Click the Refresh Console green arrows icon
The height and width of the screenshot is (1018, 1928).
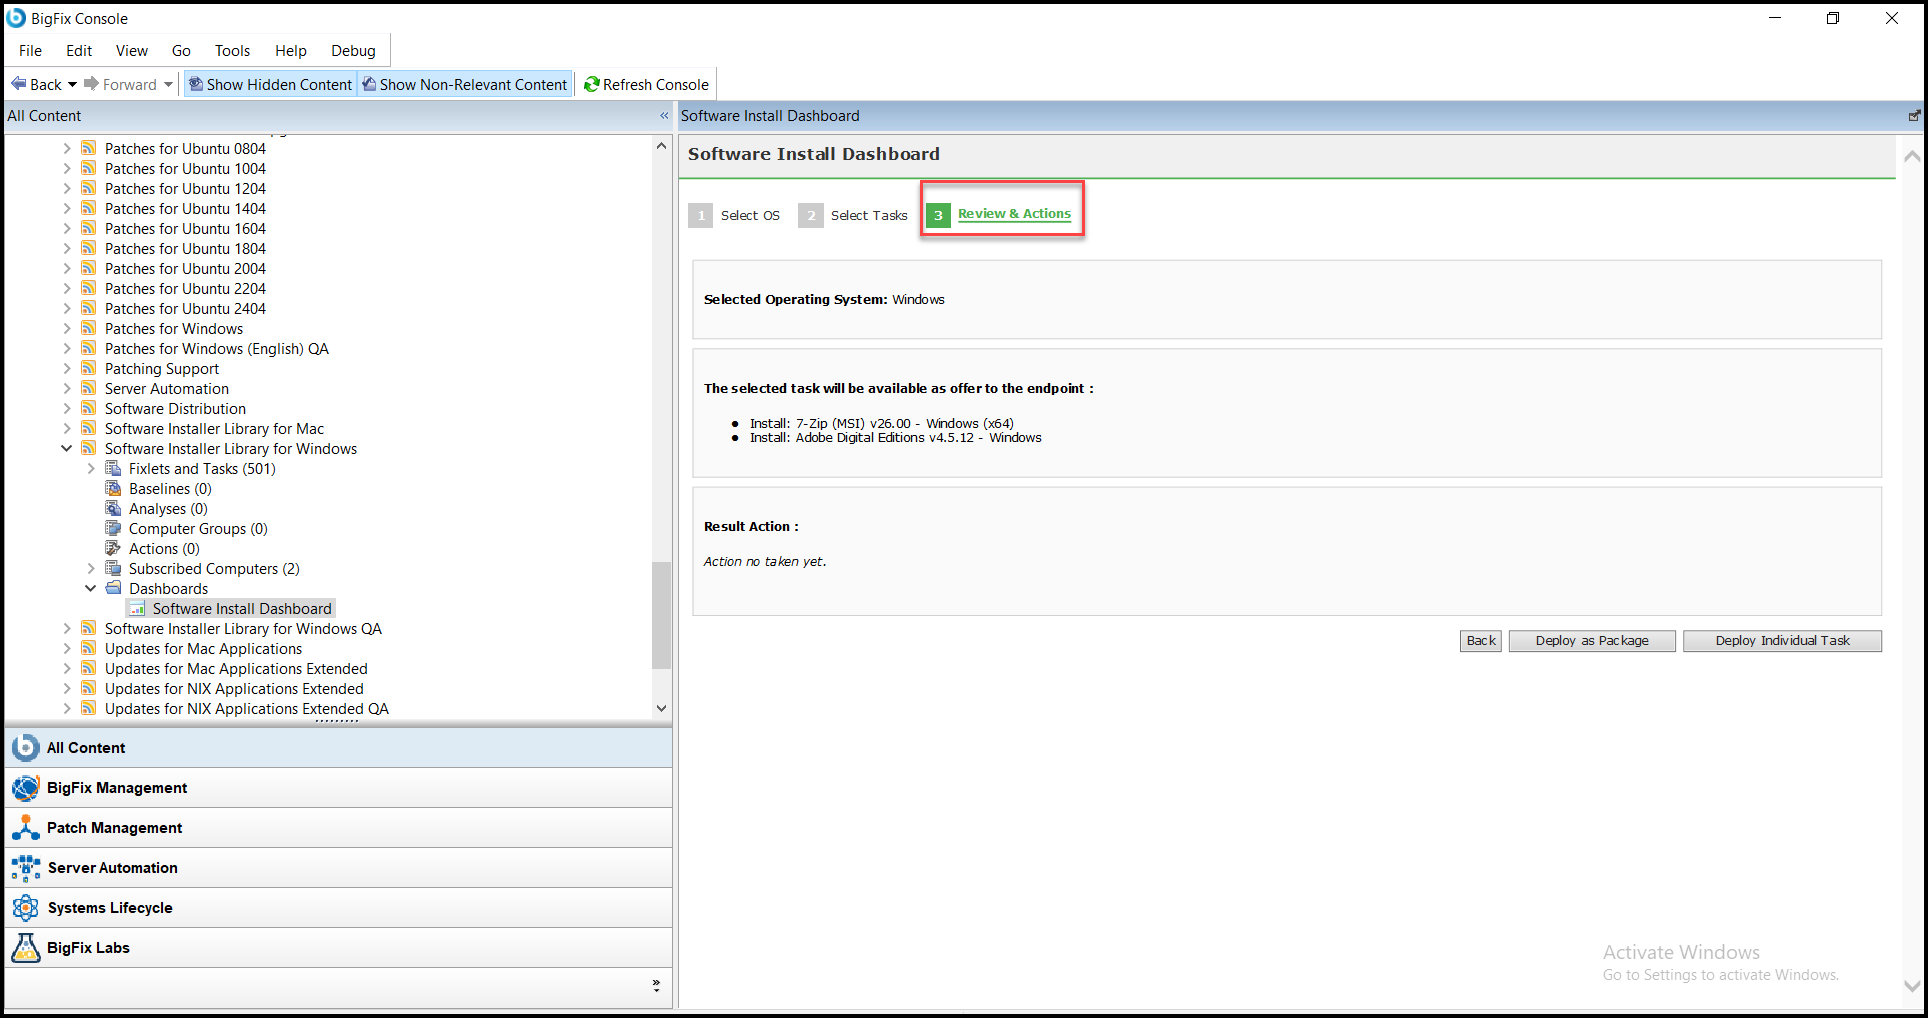click(x=592, y=84)
